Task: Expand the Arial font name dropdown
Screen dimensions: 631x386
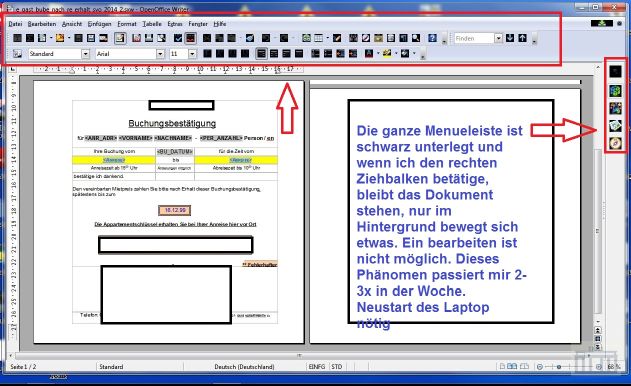Action: 160,54
